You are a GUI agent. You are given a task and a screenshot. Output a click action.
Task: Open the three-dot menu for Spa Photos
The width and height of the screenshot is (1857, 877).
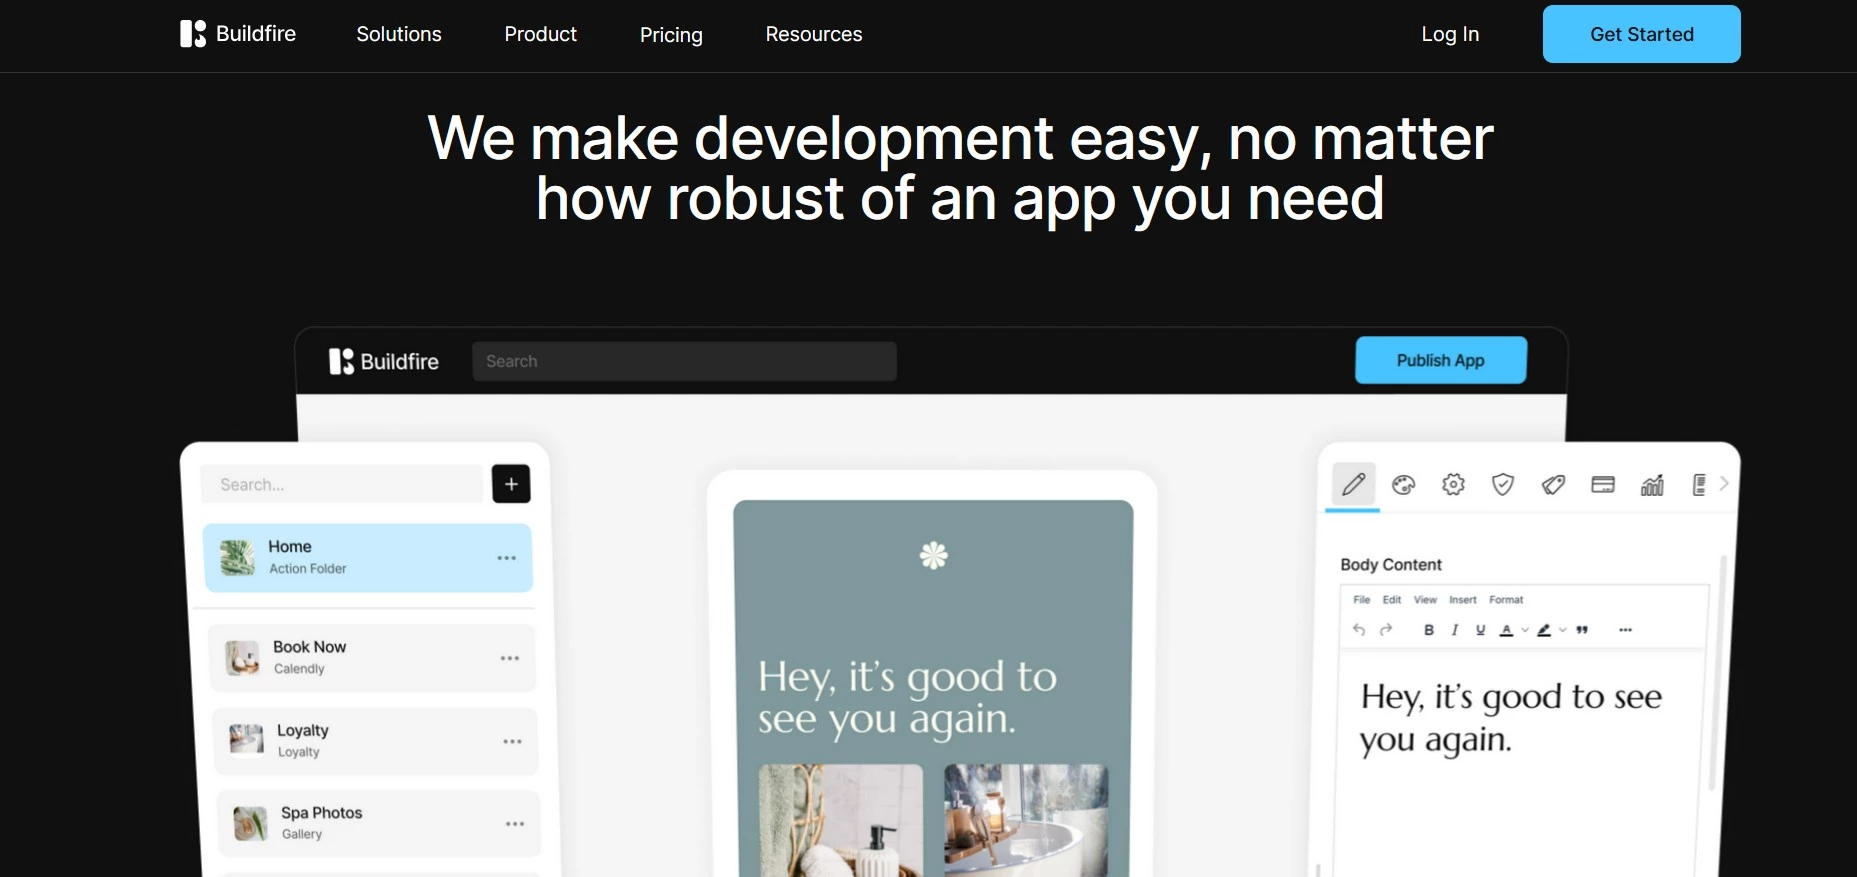[x=515, y=824]
